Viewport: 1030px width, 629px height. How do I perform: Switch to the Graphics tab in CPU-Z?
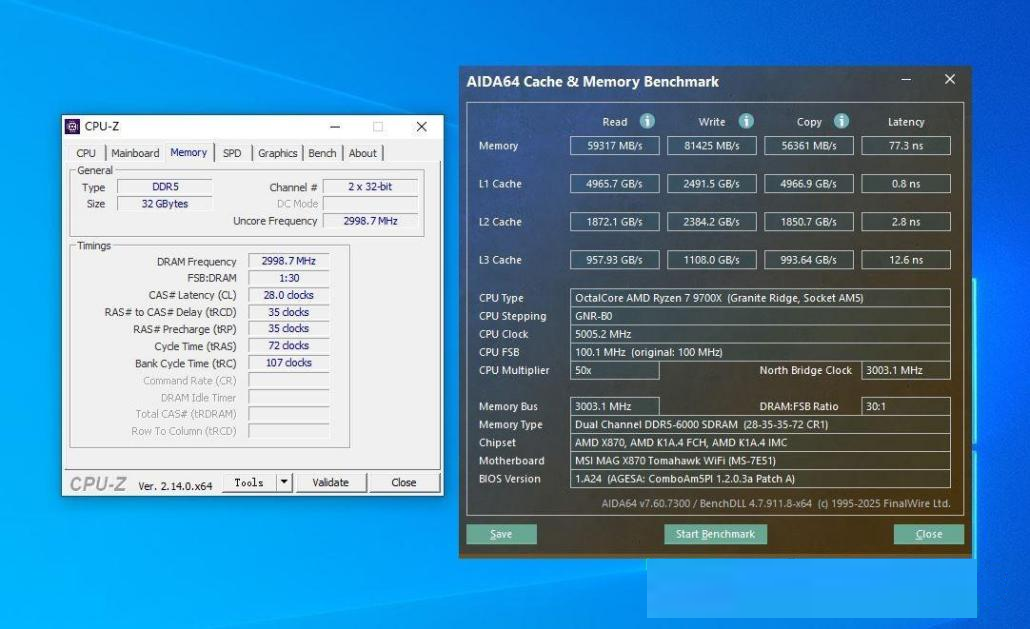pos(277,153)
